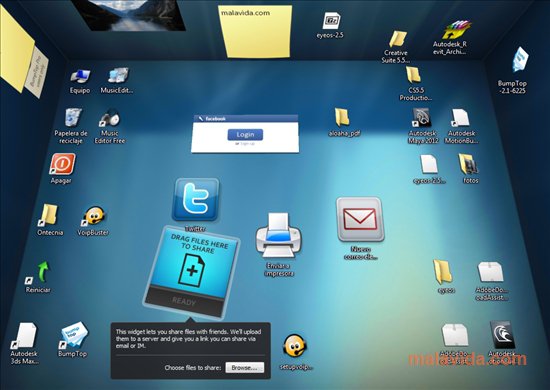
Task: Select the malavida.com sticky note
Action: point(256,31)
